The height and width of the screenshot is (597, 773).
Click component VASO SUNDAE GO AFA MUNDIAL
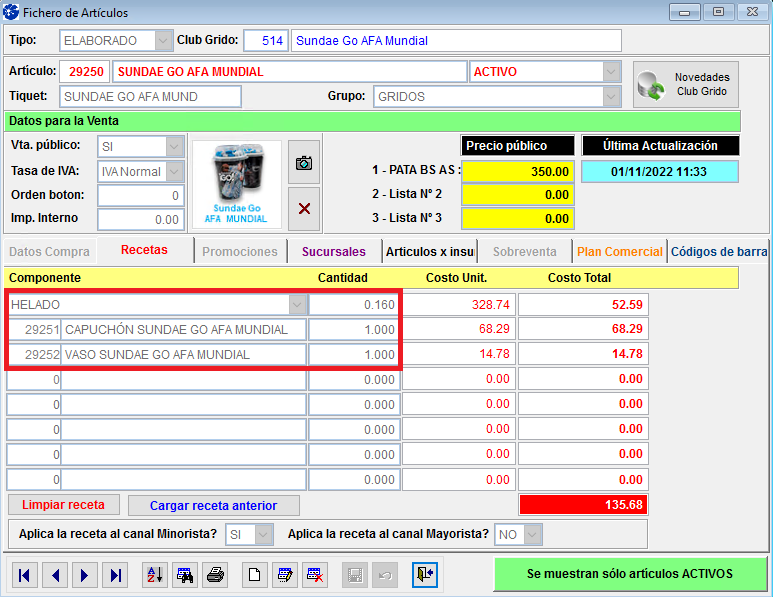[x=183, y=354]
